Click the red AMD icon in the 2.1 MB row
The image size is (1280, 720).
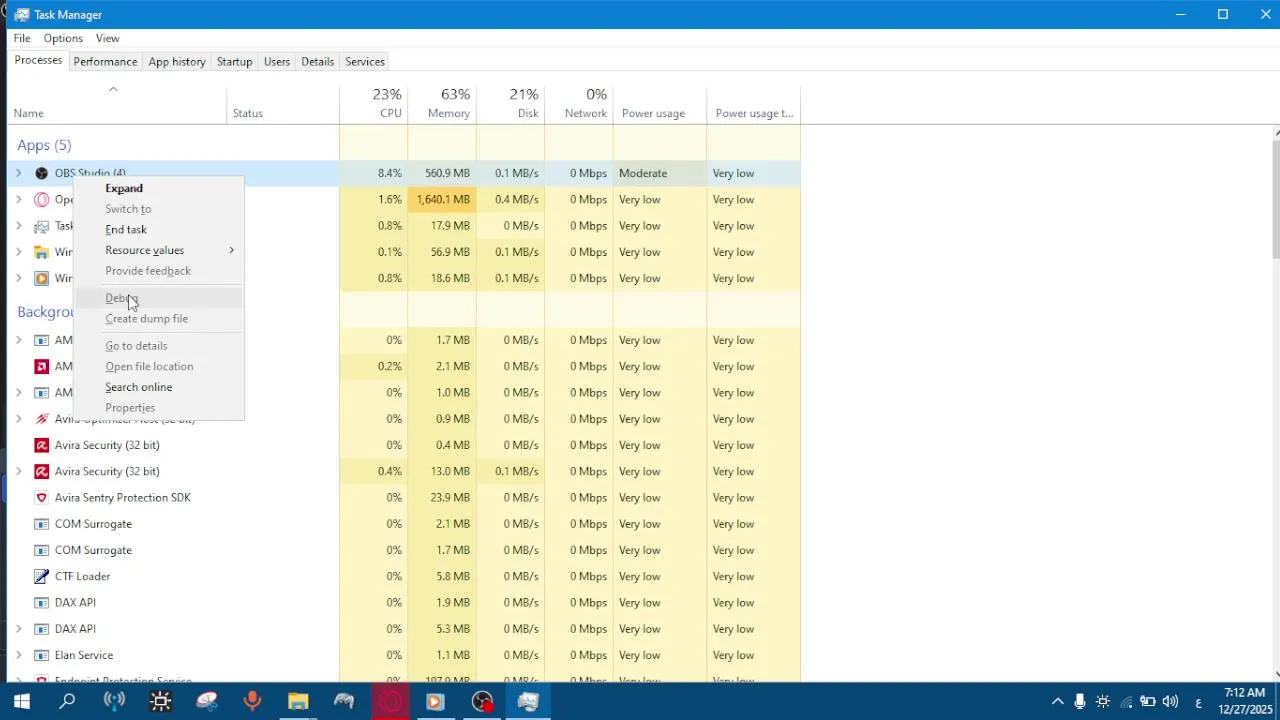coord(41,366)
